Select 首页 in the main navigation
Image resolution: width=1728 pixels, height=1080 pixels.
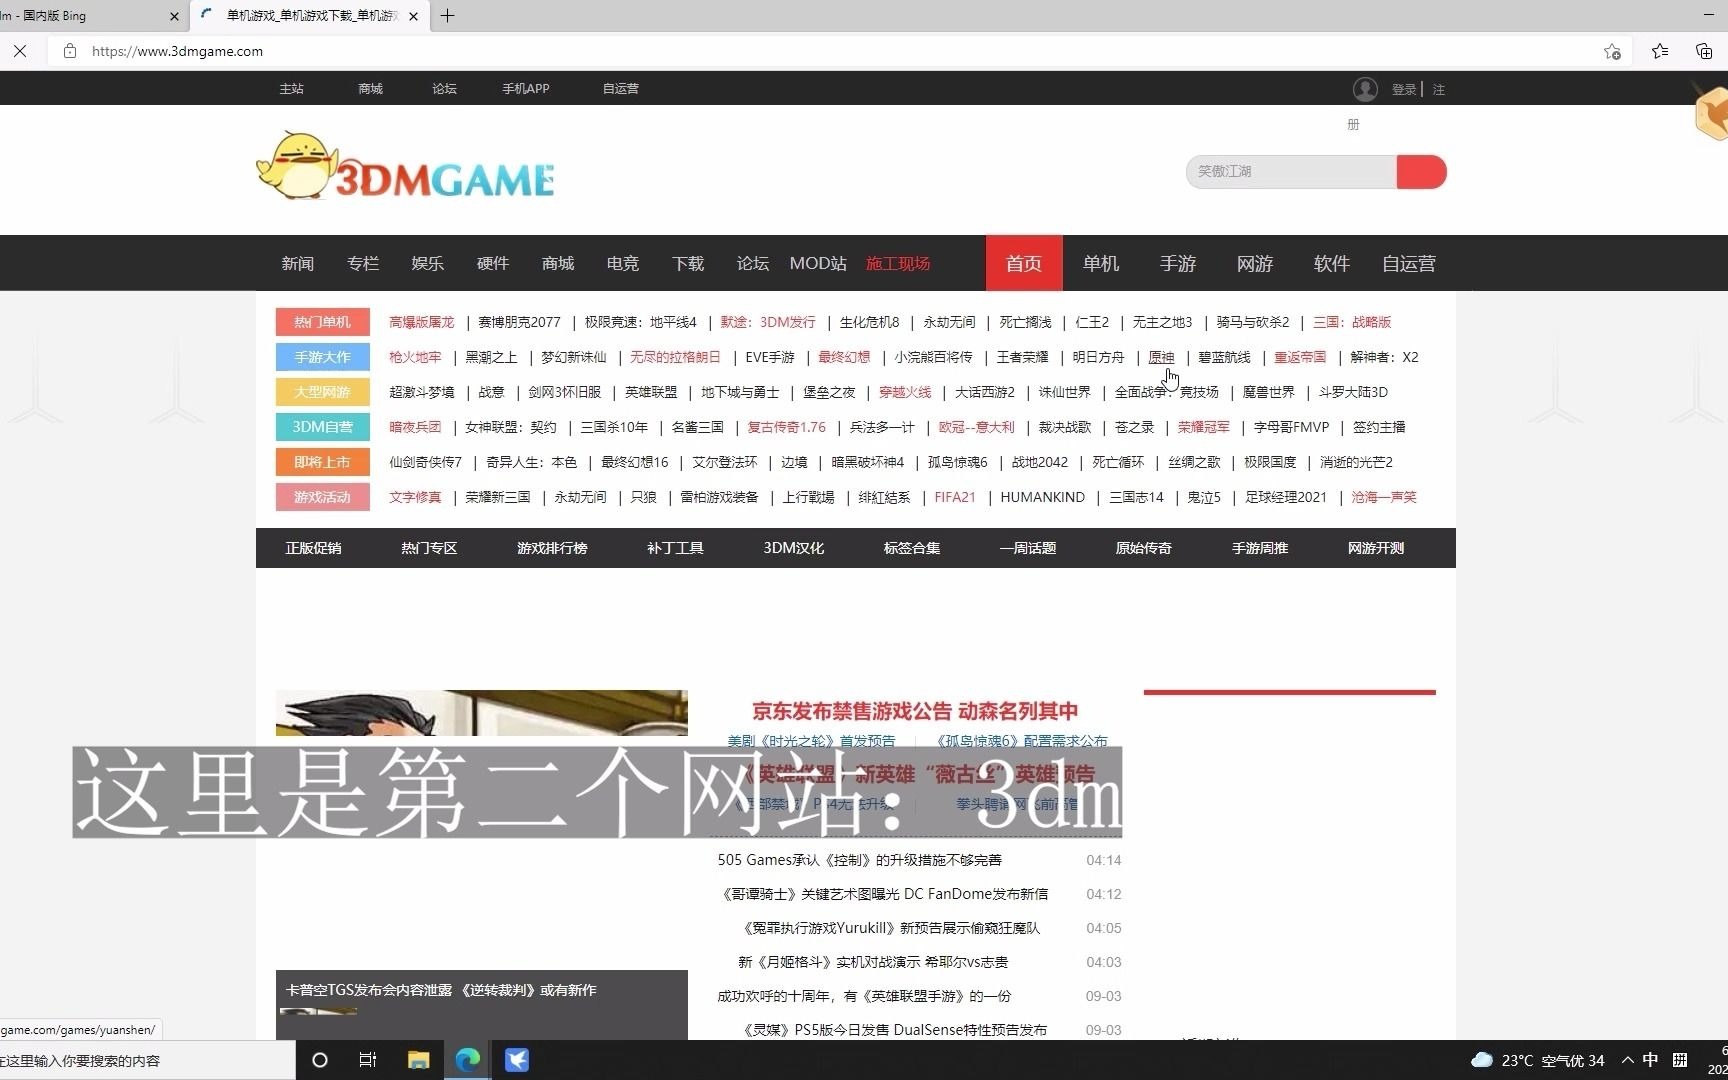point(1024,263)
